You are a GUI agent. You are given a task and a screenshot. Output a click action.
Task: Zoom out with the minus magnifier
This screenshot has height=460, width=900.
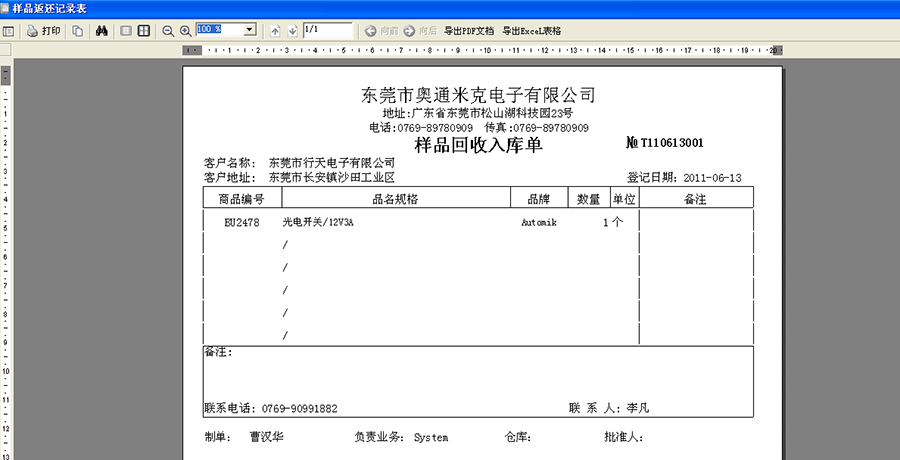tap(168, 31)
